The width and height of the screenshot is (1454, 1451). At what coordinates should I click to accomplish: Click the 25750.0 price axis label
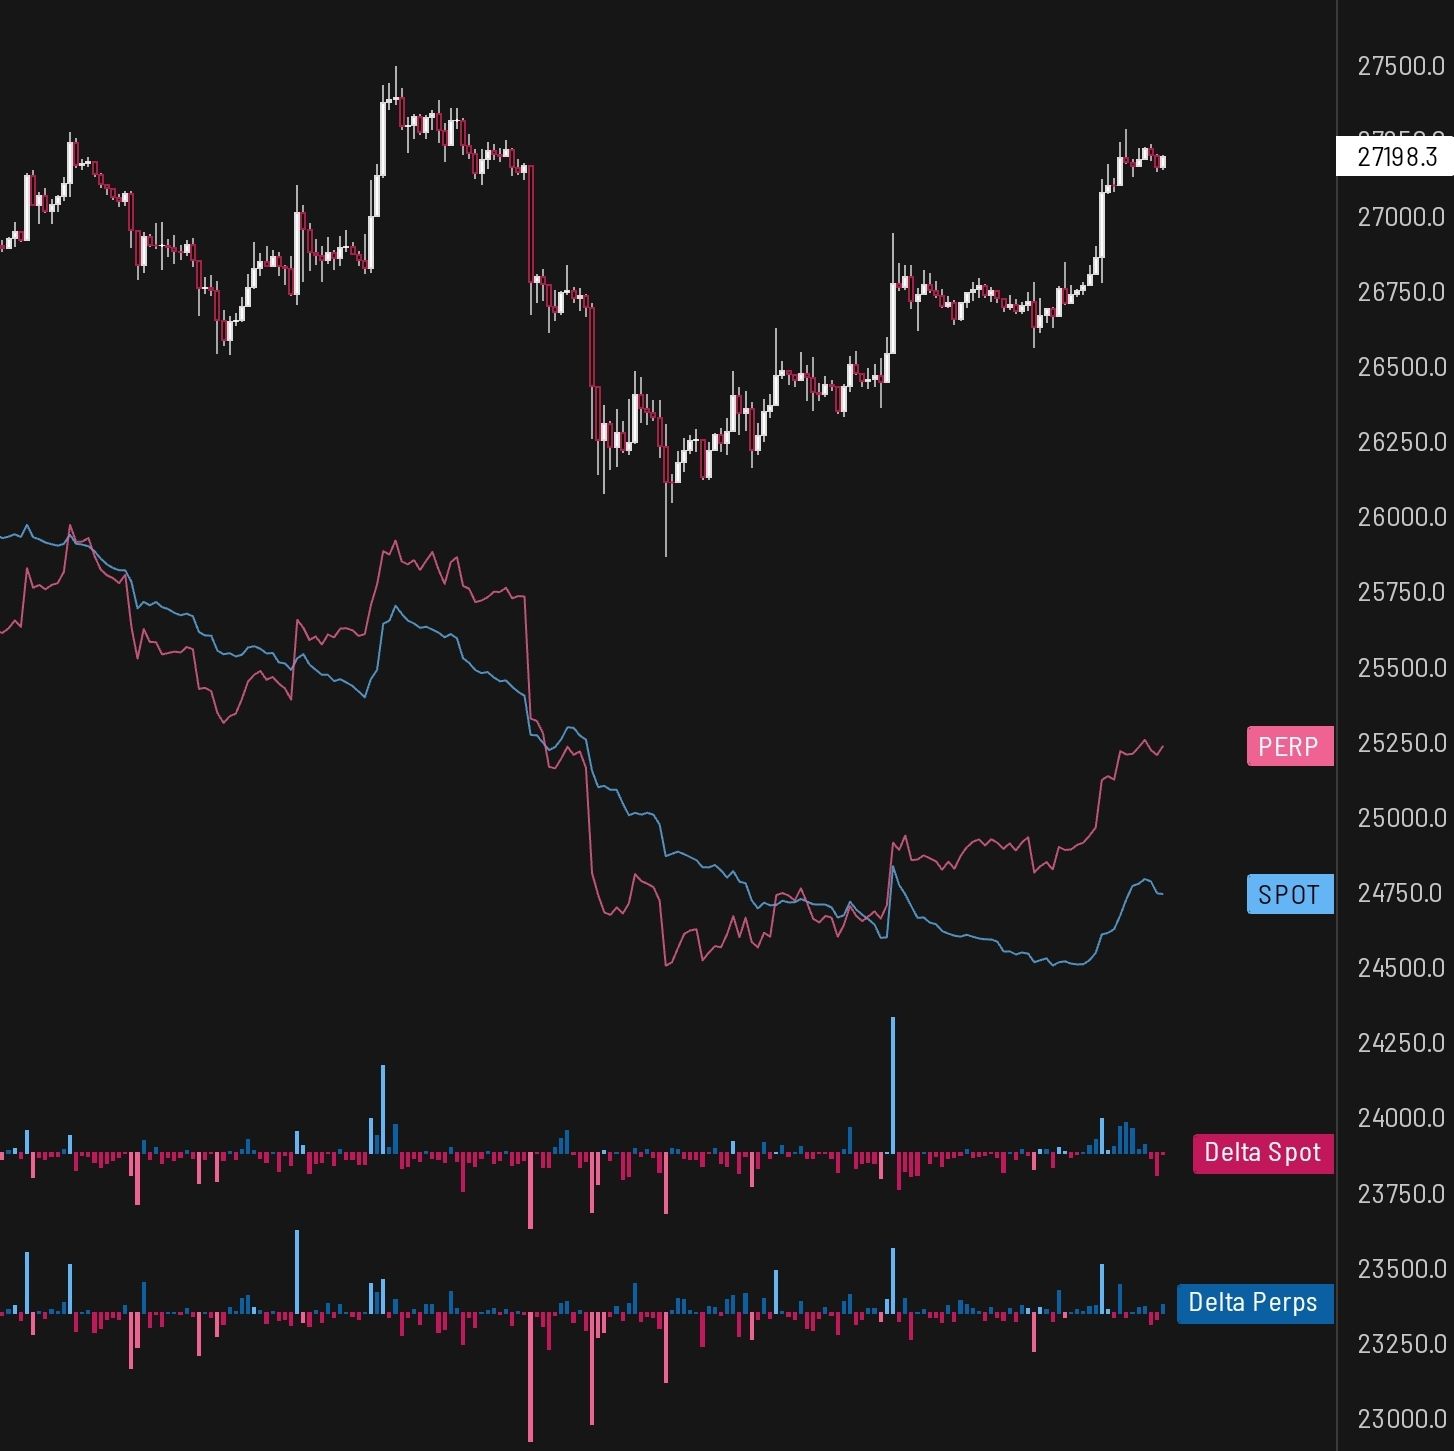coord(1400,592)
